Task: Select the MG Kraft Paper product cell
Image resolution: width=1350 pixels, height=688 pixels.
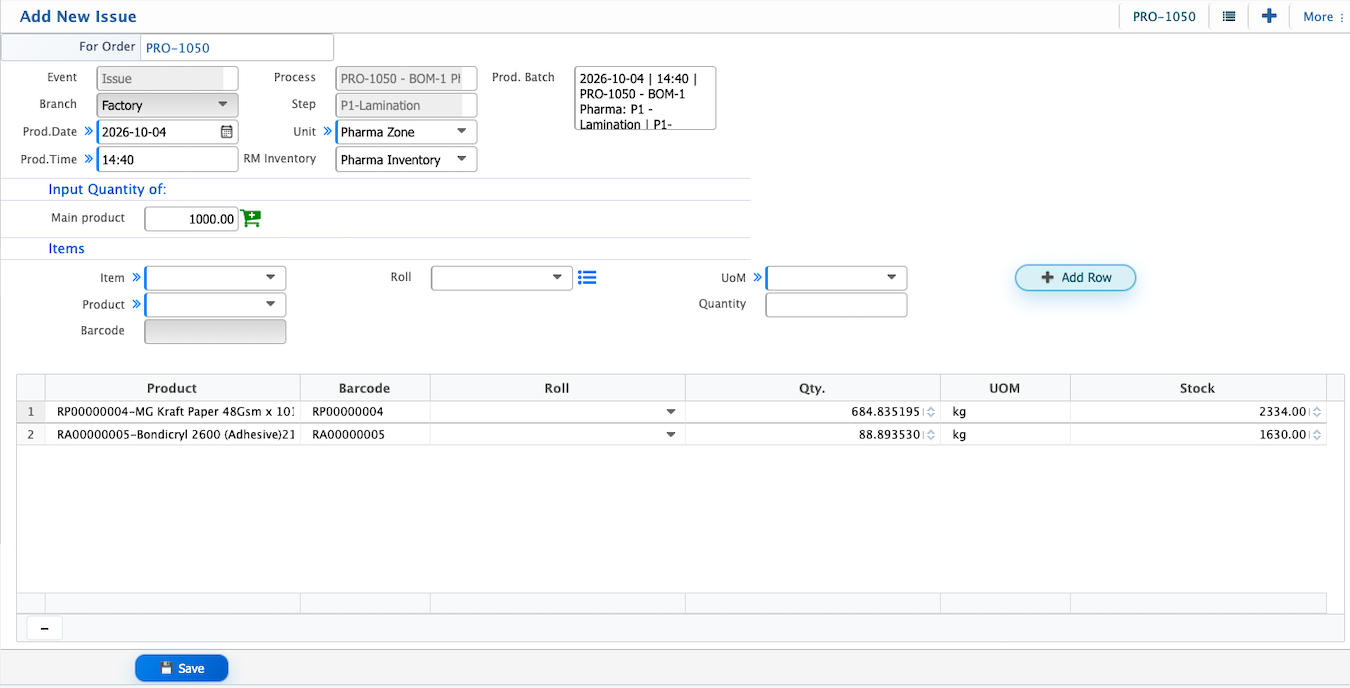Action: pos(173,411)
